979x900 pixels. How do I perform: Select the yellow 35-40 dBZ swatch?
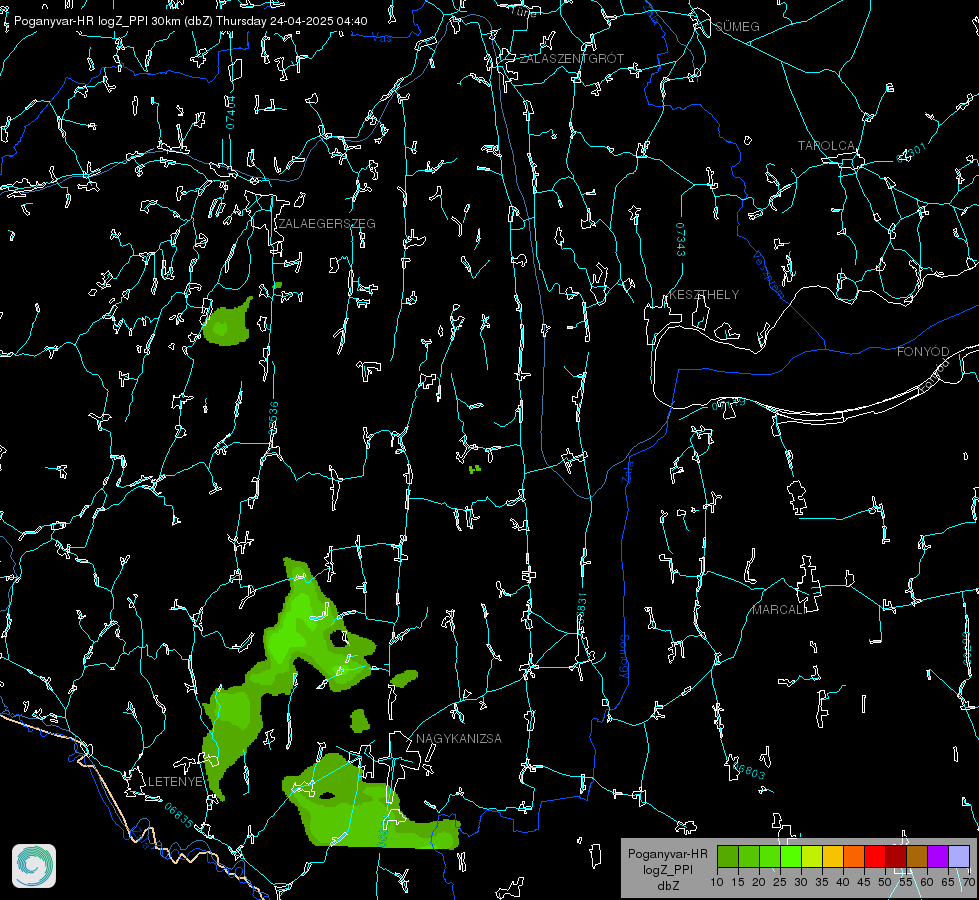point(833,856)
